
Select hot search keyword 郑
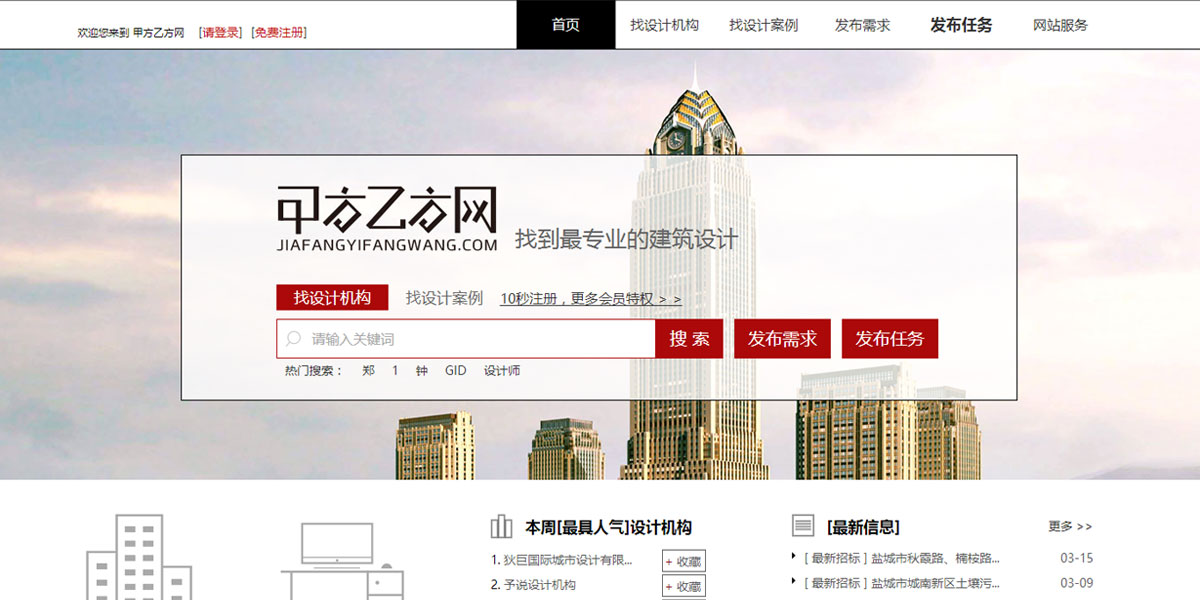point(368,370)
